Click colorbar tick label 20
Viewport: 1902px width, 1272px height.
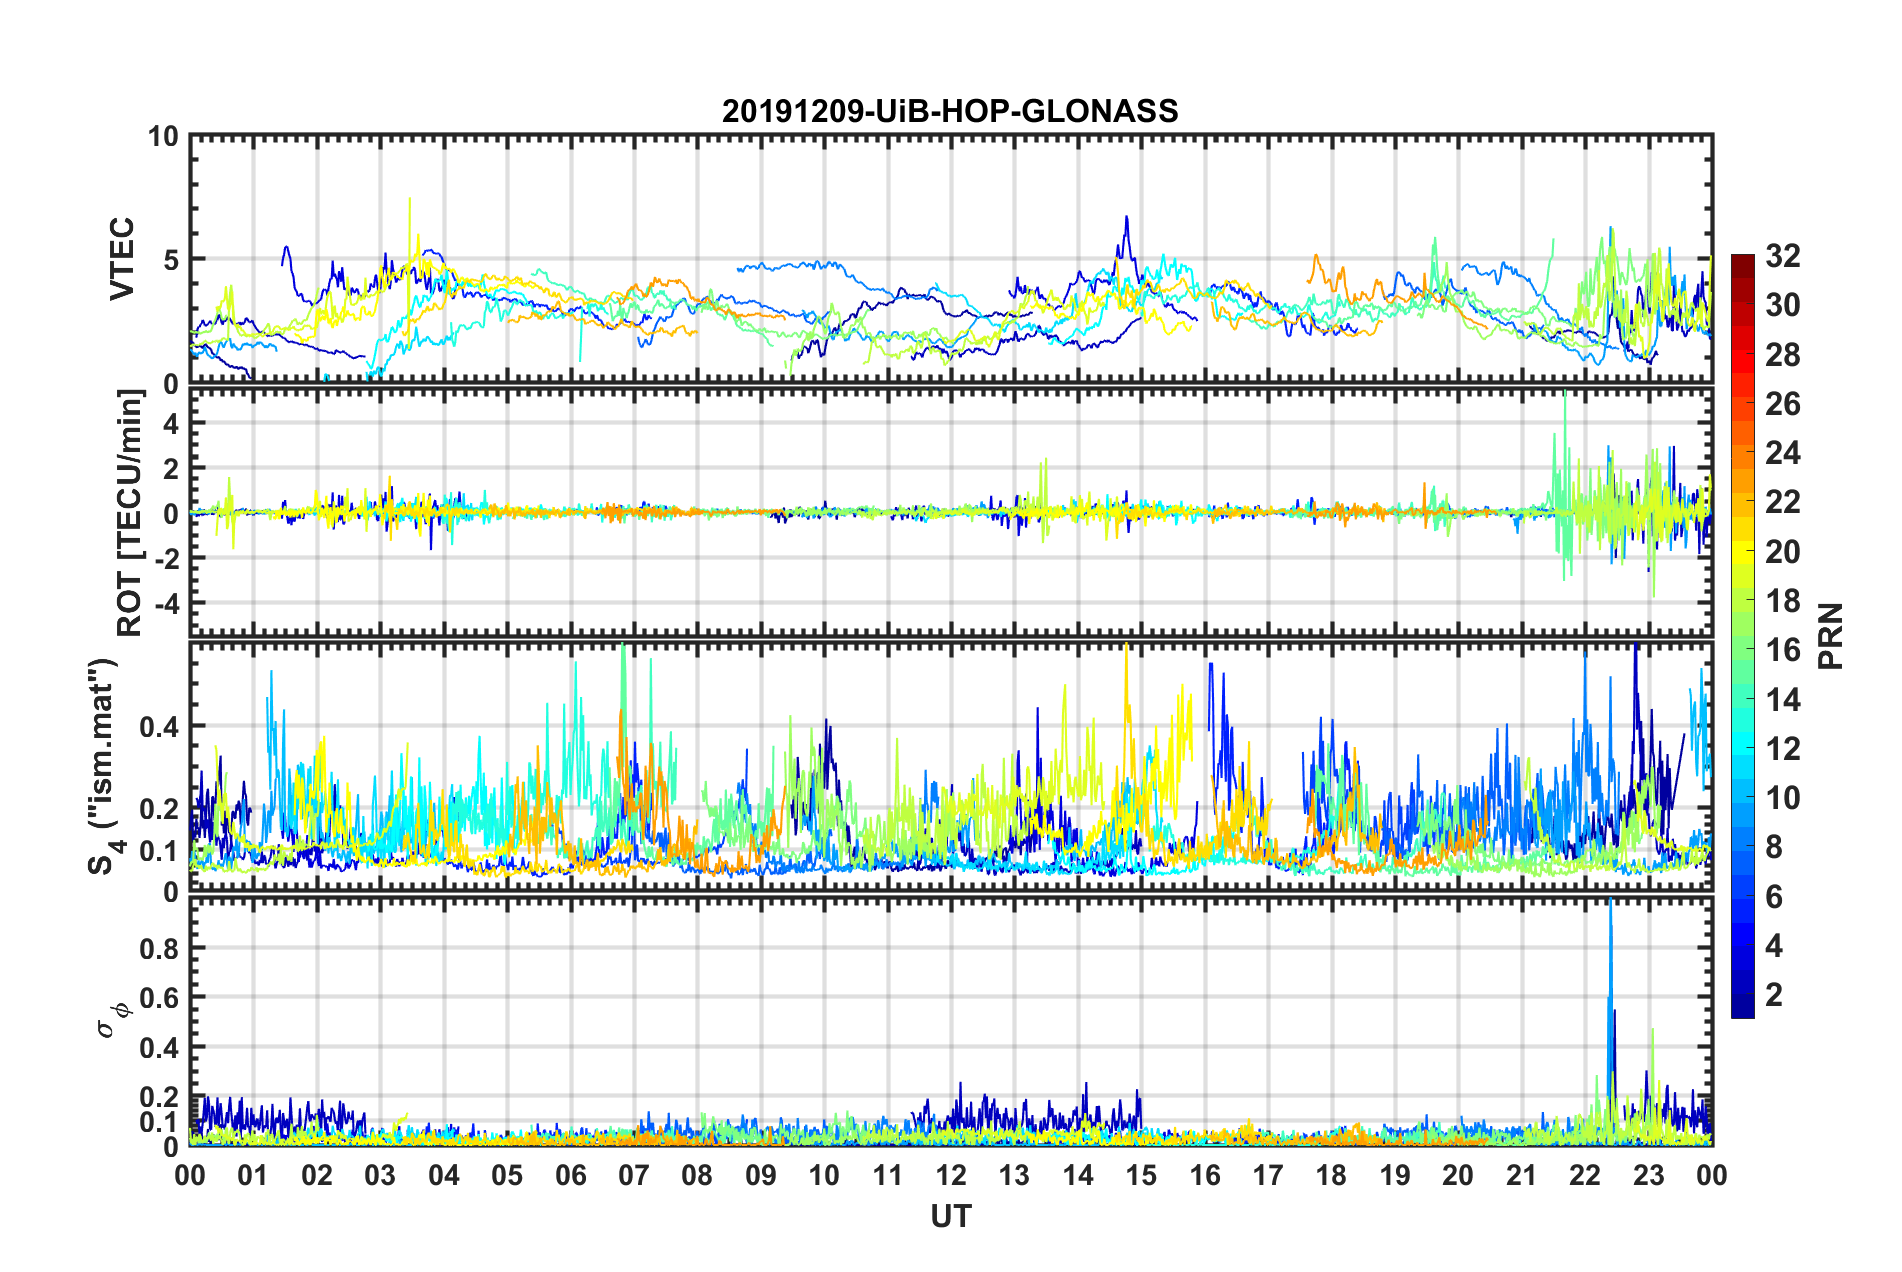pyautogui.click(x=1782, y=552)
